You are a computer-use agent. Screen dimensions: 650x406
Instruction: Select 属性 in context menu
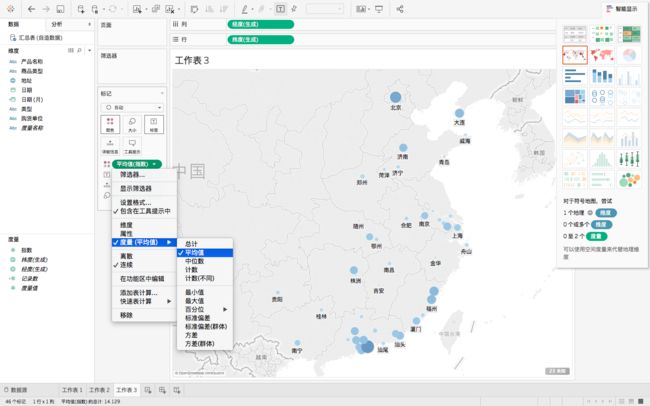(126, 234)
